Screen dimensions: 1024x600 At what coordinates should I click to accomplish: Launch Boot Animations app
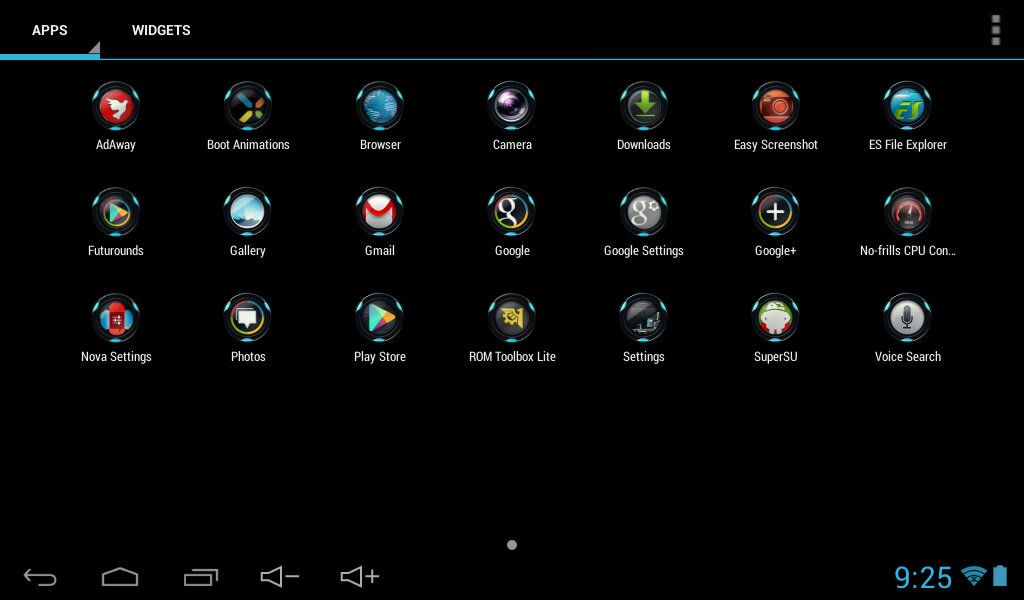click(248, 107)
